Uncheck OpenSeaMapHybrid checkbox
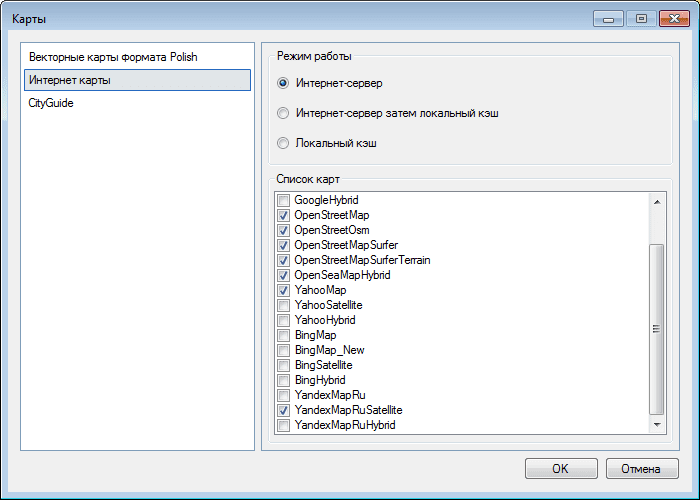 (x=284, y=275)
